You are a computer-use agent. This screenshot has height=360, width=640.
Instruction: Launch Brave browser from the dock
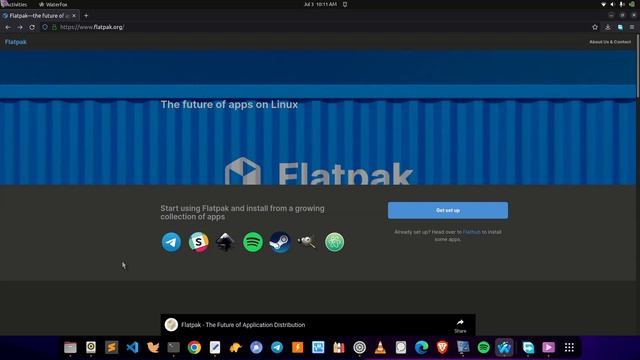[442, 347]
